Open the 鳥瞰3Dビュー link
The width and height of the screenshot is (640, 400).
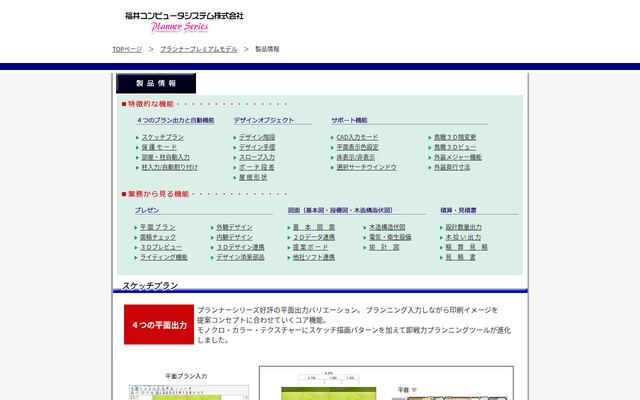tap(455, 147)
